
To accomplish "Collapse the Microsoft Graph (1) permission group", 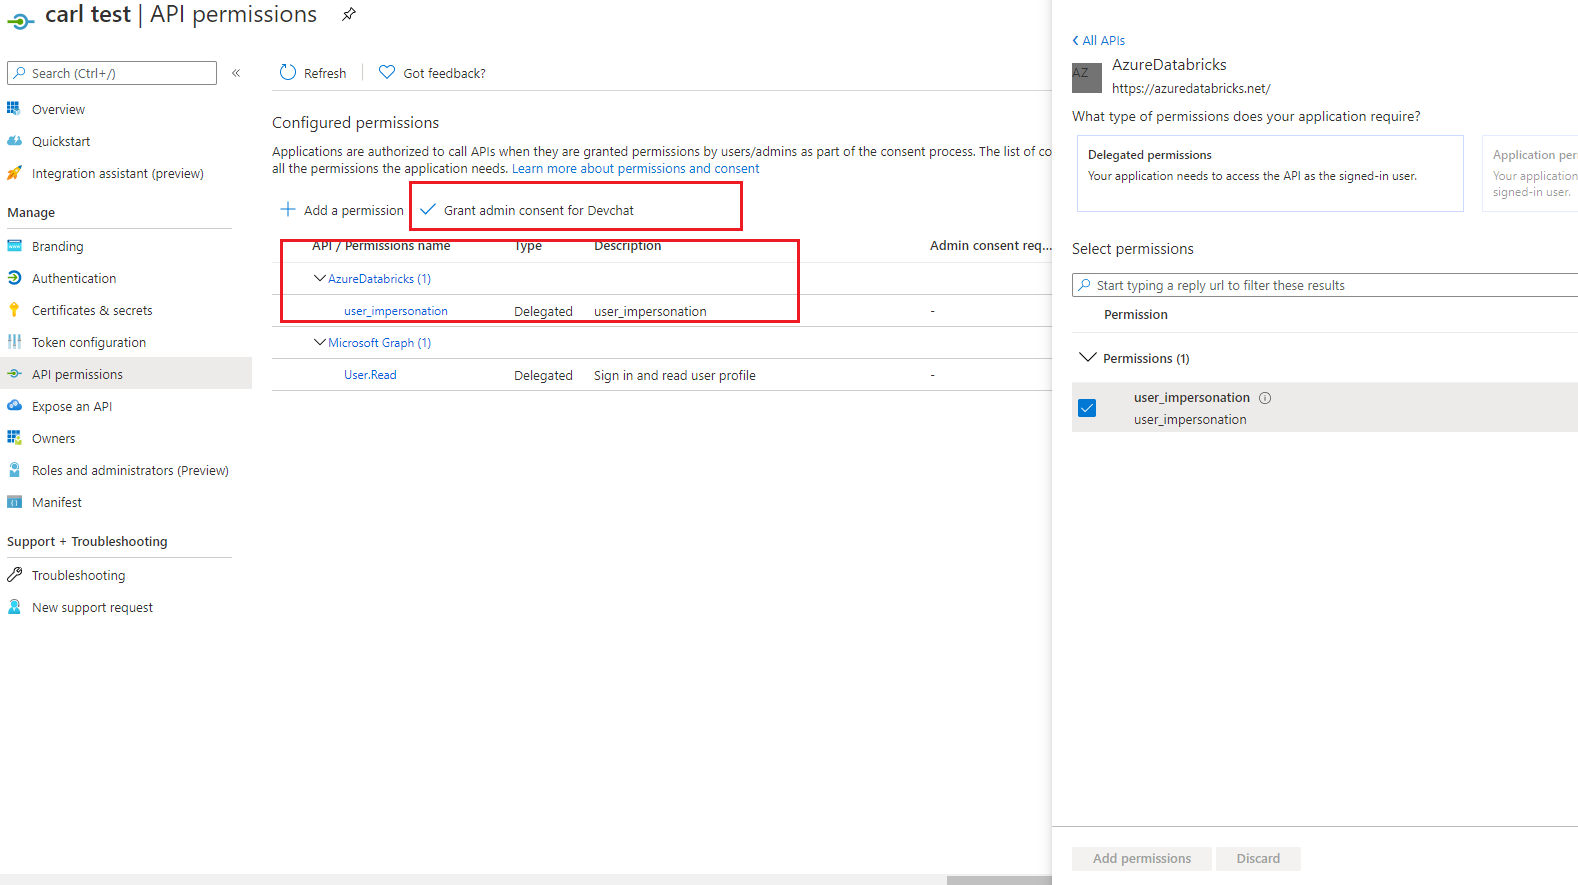I will pyautogui.click(x=320, y=342).
